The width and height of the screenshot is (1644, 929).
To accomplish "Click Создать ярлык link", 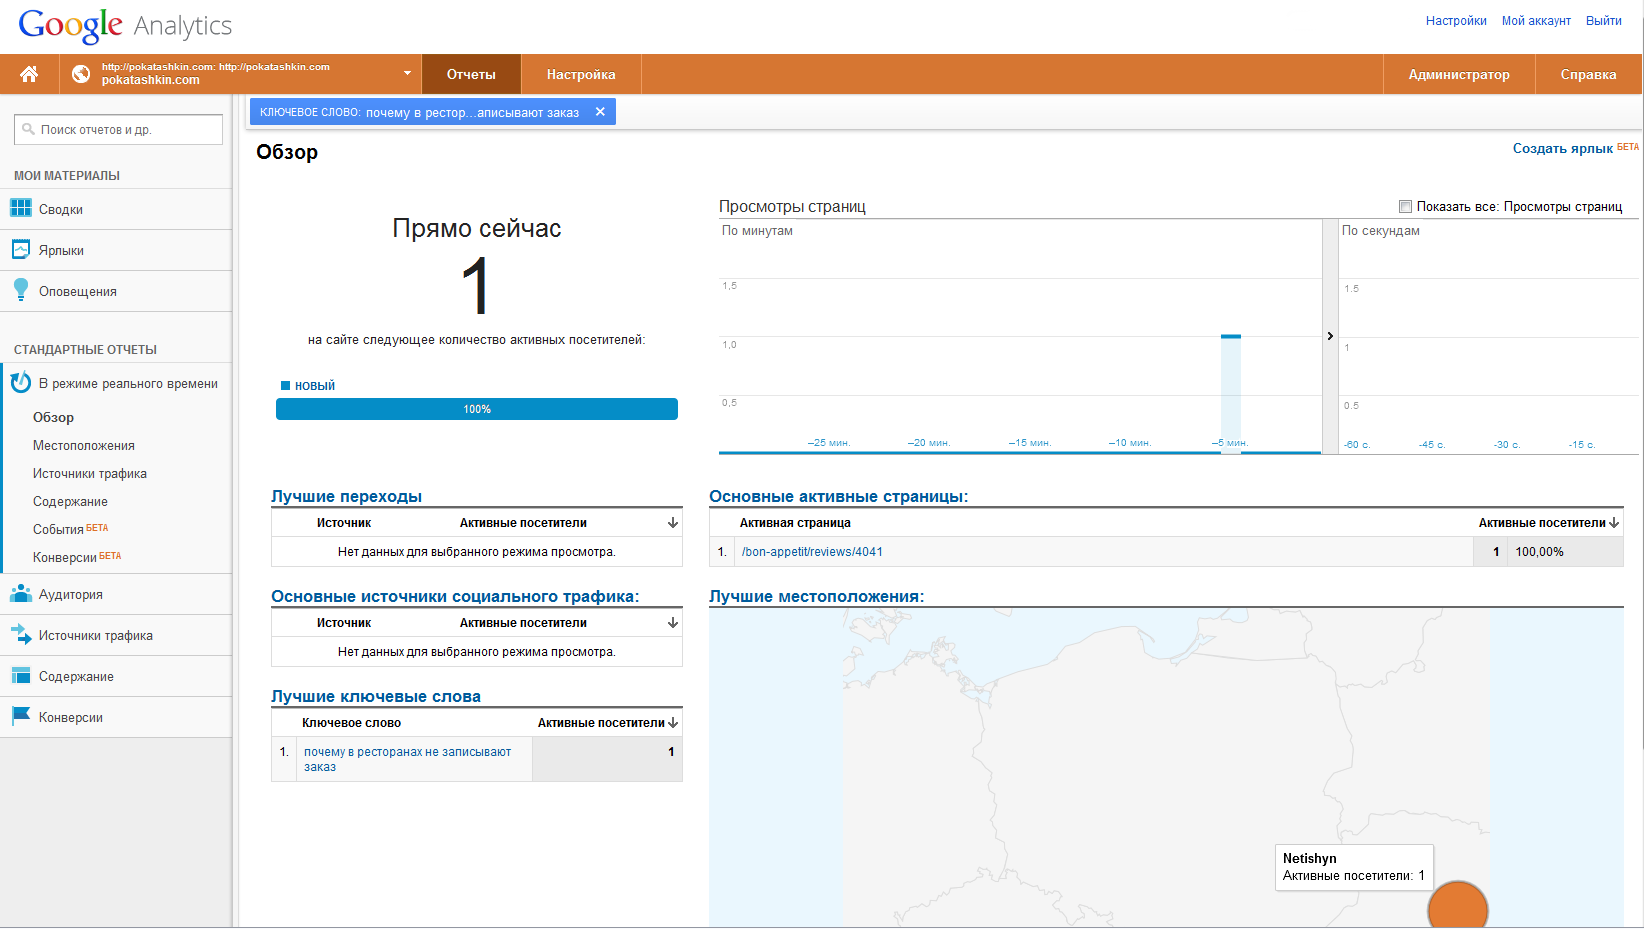I will [x=1562, y=148].
